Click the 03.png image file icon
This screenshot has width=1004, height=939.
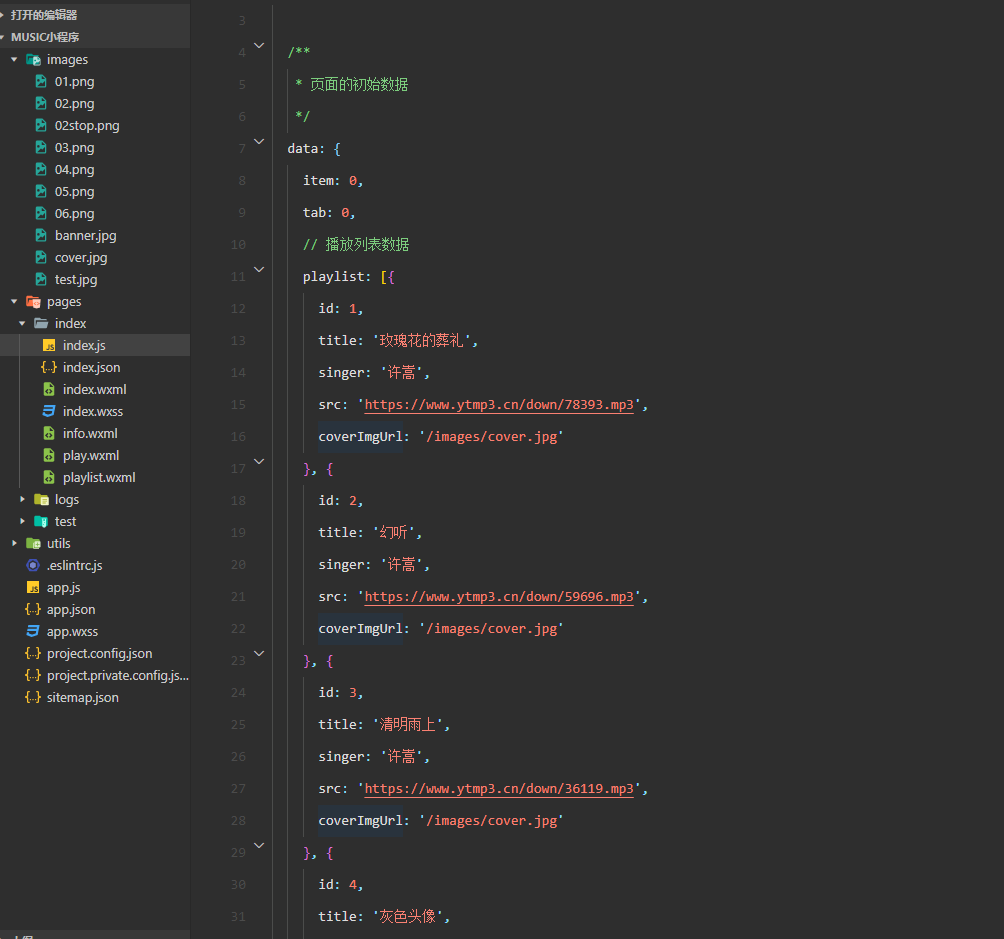41,147
